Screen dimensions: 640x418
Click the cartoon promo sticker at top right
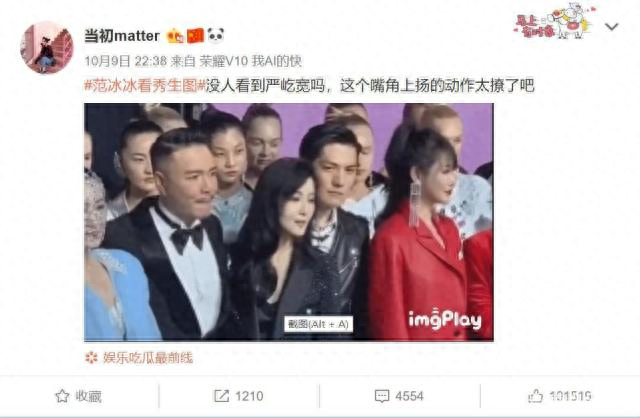[x=554, y=21]
